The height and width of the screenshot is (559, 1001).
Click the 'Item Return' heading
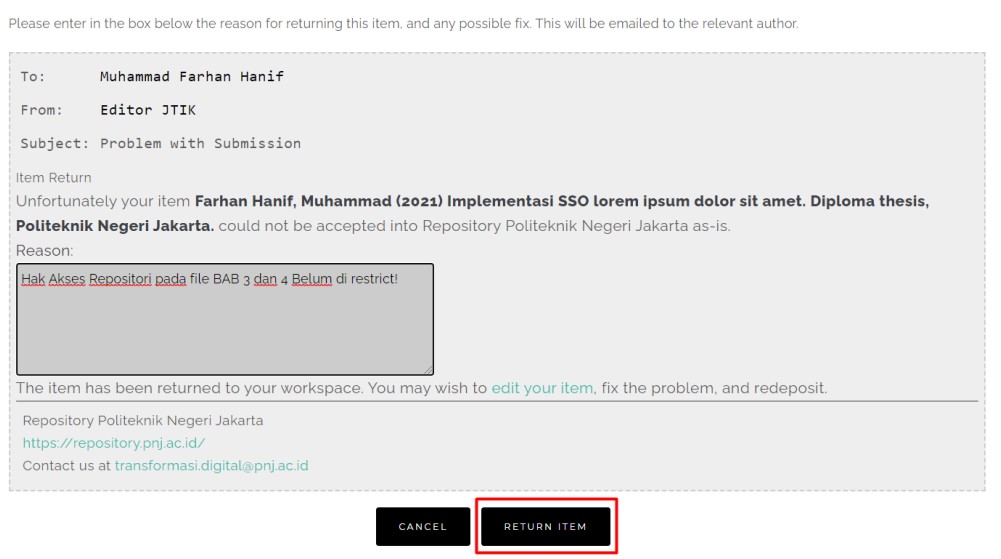click(53, 178)
